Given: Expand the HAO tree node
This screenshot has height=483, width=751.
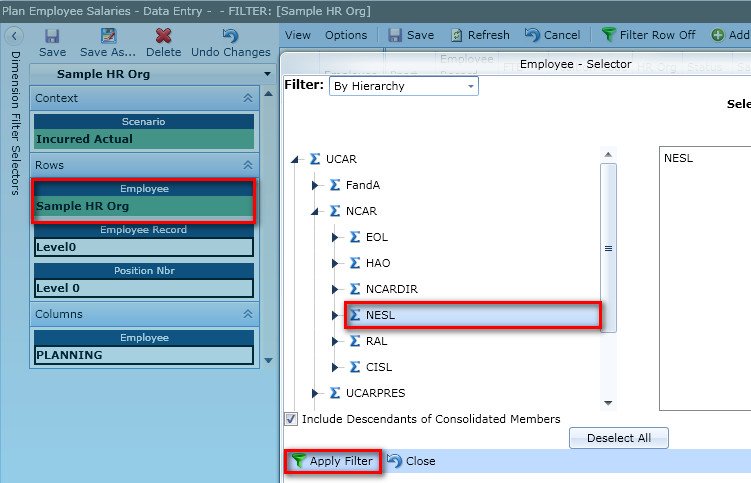Looking at the screenshot, I should (x=335, y=263).
